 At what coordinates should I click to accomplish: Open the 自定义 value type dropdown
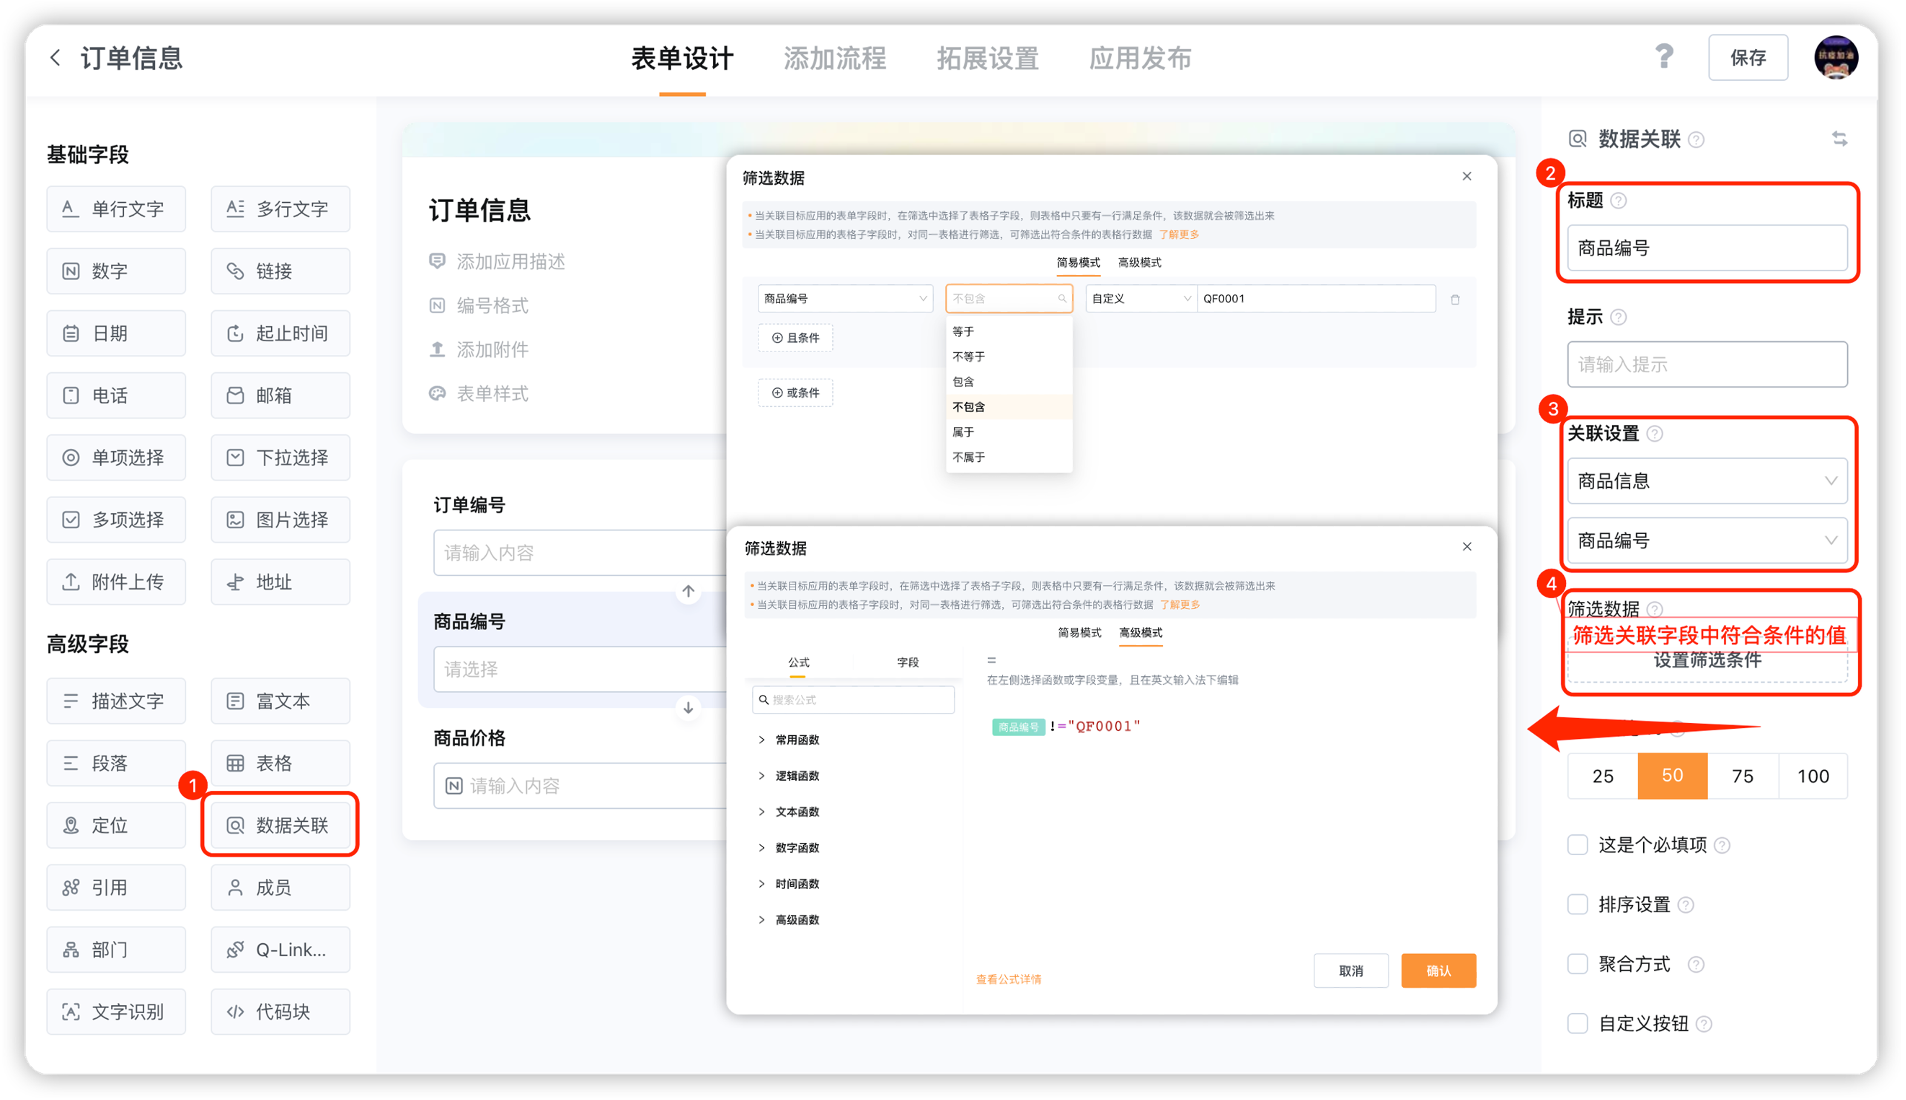[x=1141, y=298]
